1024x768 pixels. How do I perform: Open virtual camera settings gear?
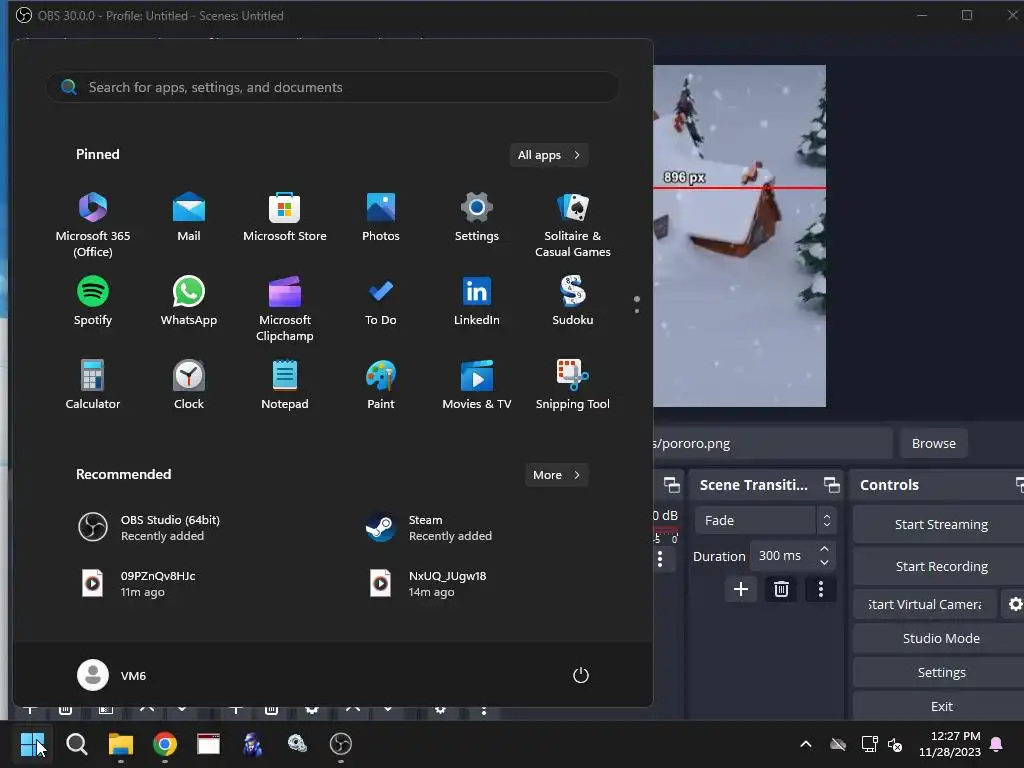(x=1015, y=604)
